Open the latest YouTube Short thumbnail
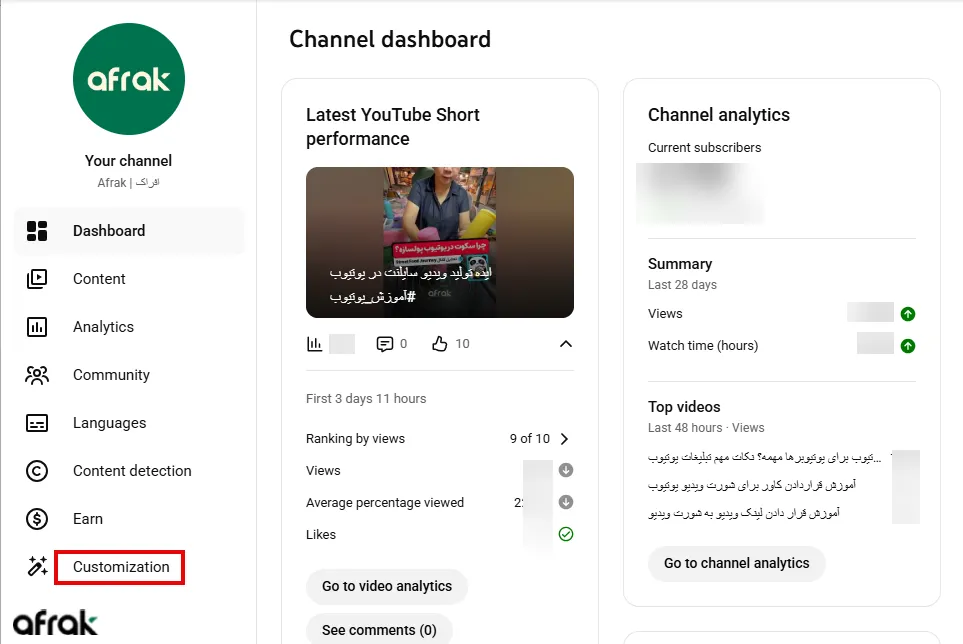This screenshot has height=644, width=963. coord(439,242)
